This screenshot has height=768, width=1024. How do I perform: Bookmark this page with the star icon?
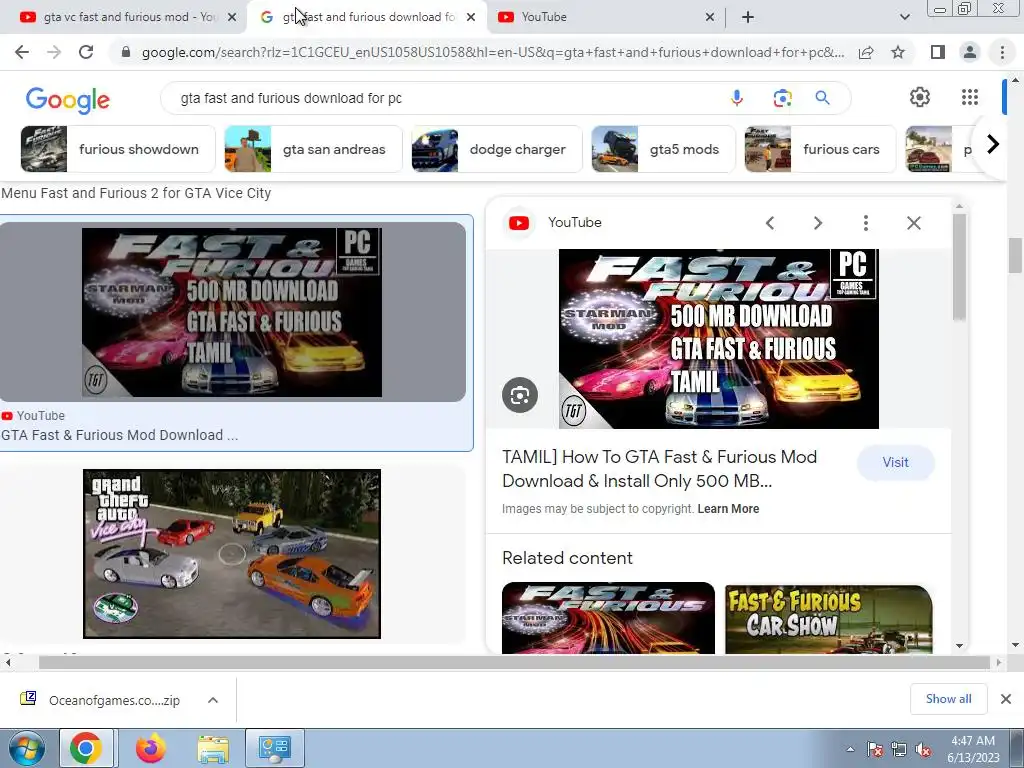tap(898, 52)
